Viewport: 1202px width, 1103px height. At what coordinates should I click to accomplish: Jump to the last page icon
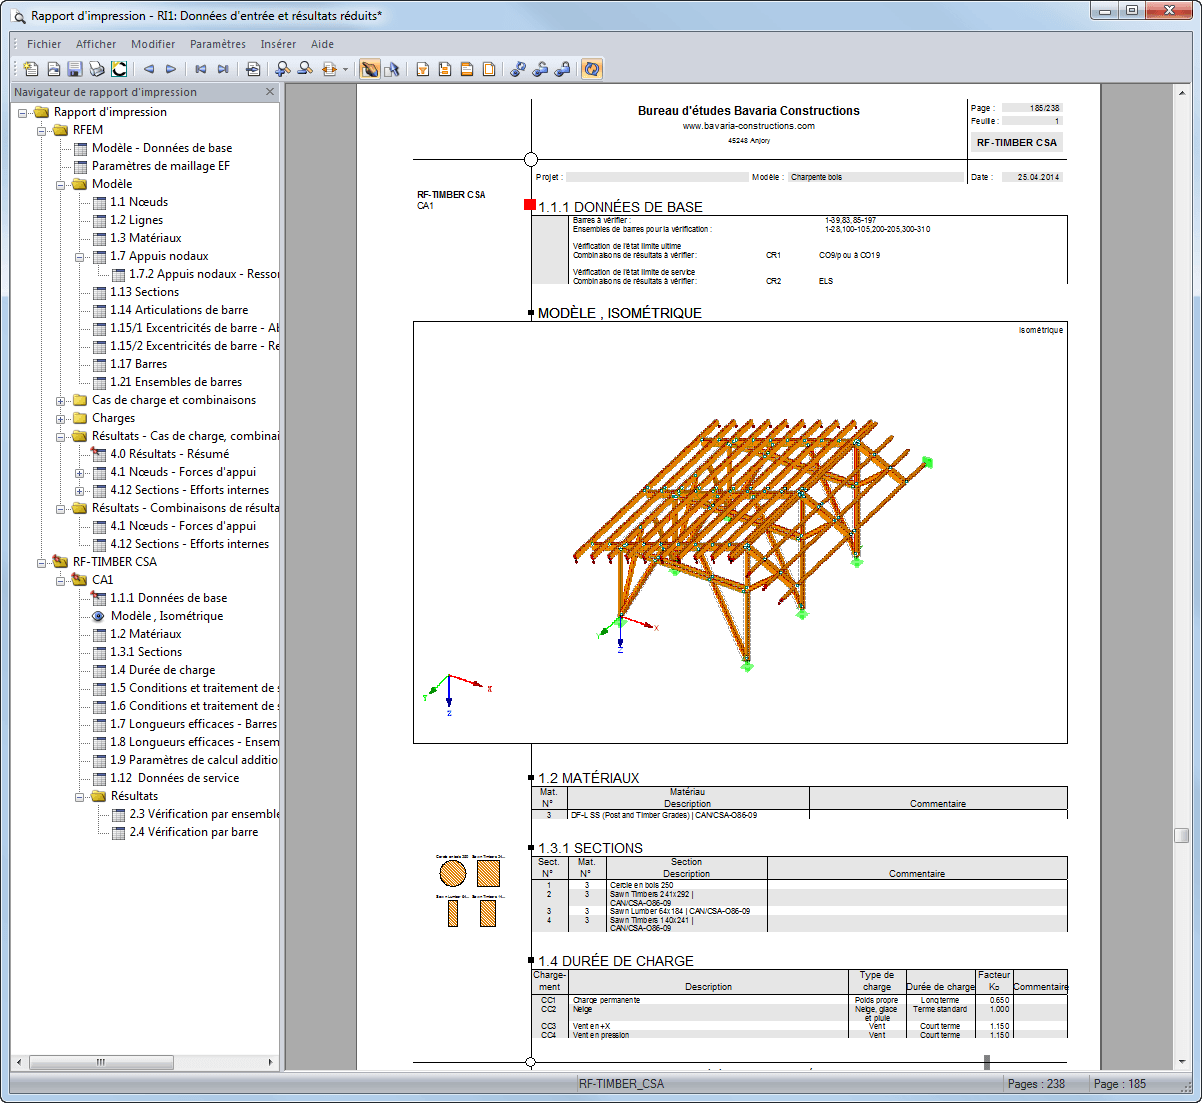coord(223,69)
